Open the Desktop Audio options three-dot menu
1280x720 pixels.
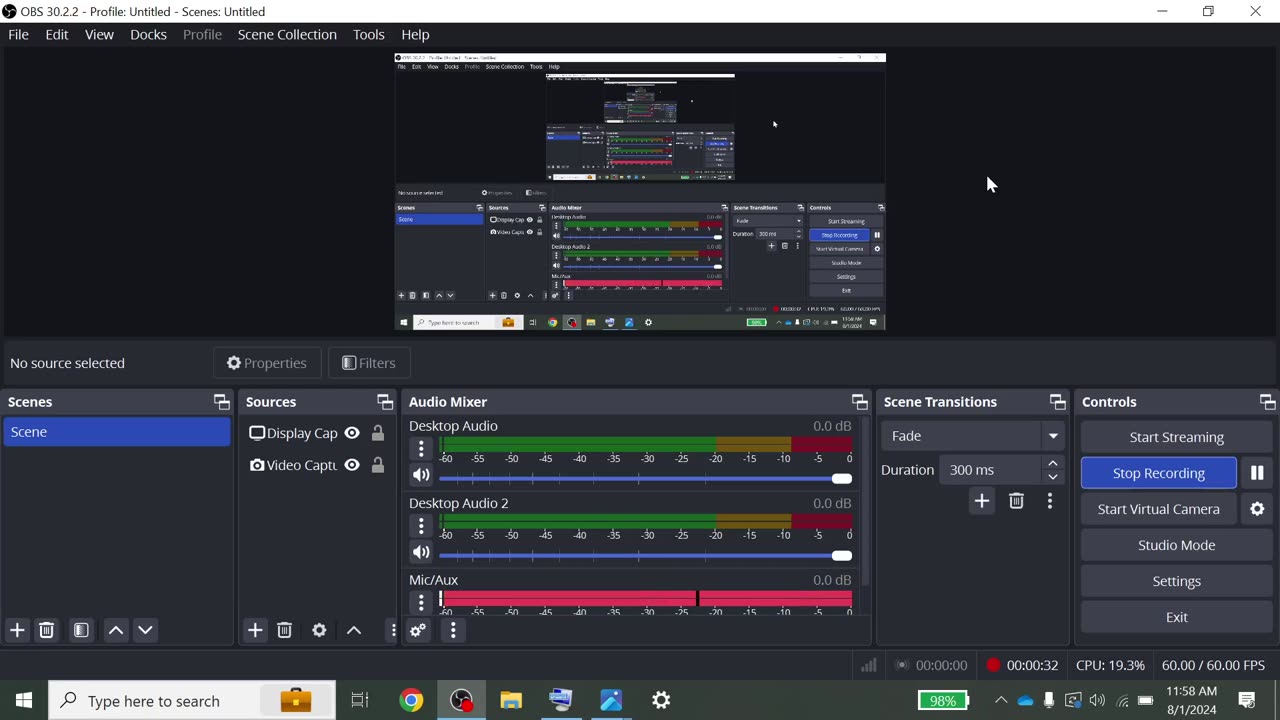(421, 449)
